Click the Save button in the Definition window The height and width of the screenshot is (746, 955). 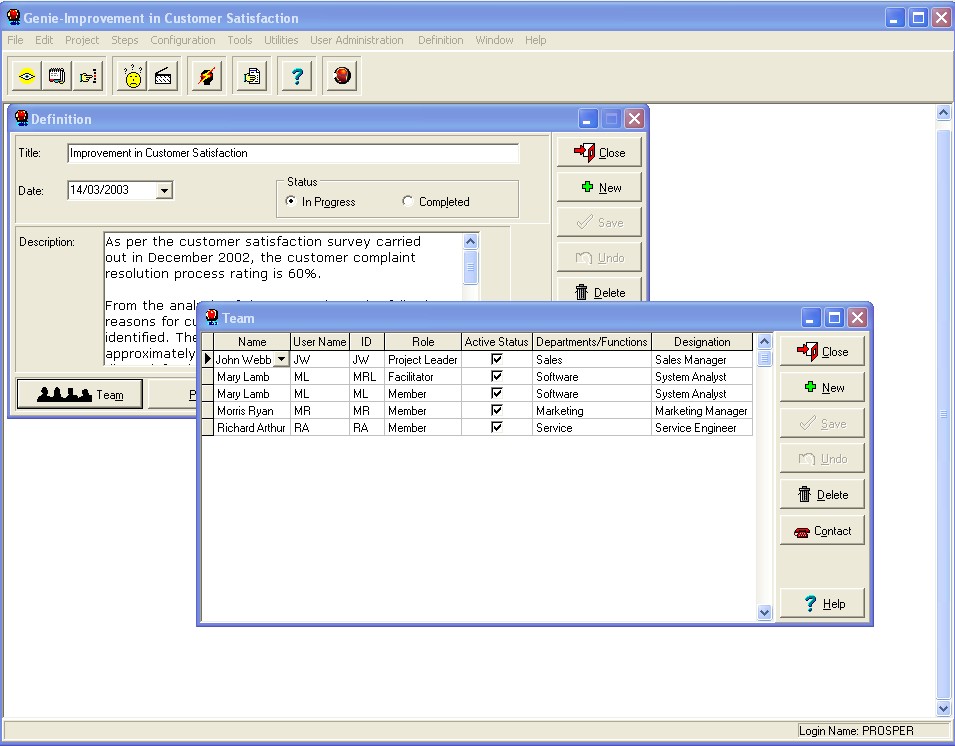tap(599, 222)
